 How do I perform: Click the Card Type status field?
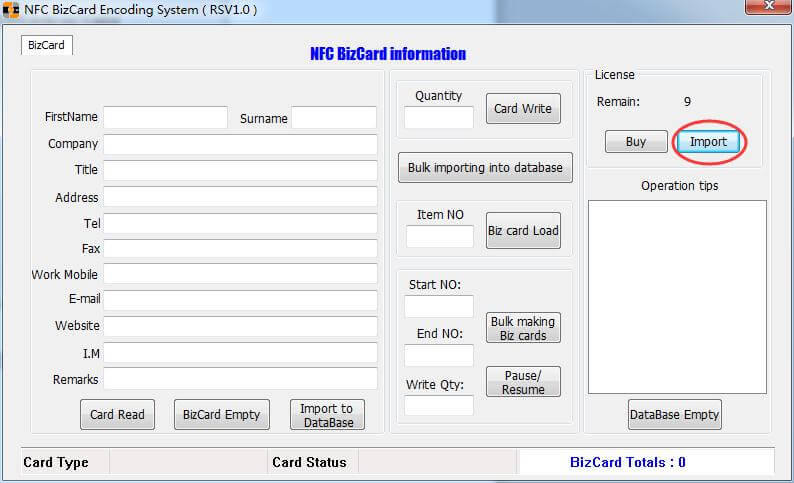pyautogui.click(x=188, y=462)
